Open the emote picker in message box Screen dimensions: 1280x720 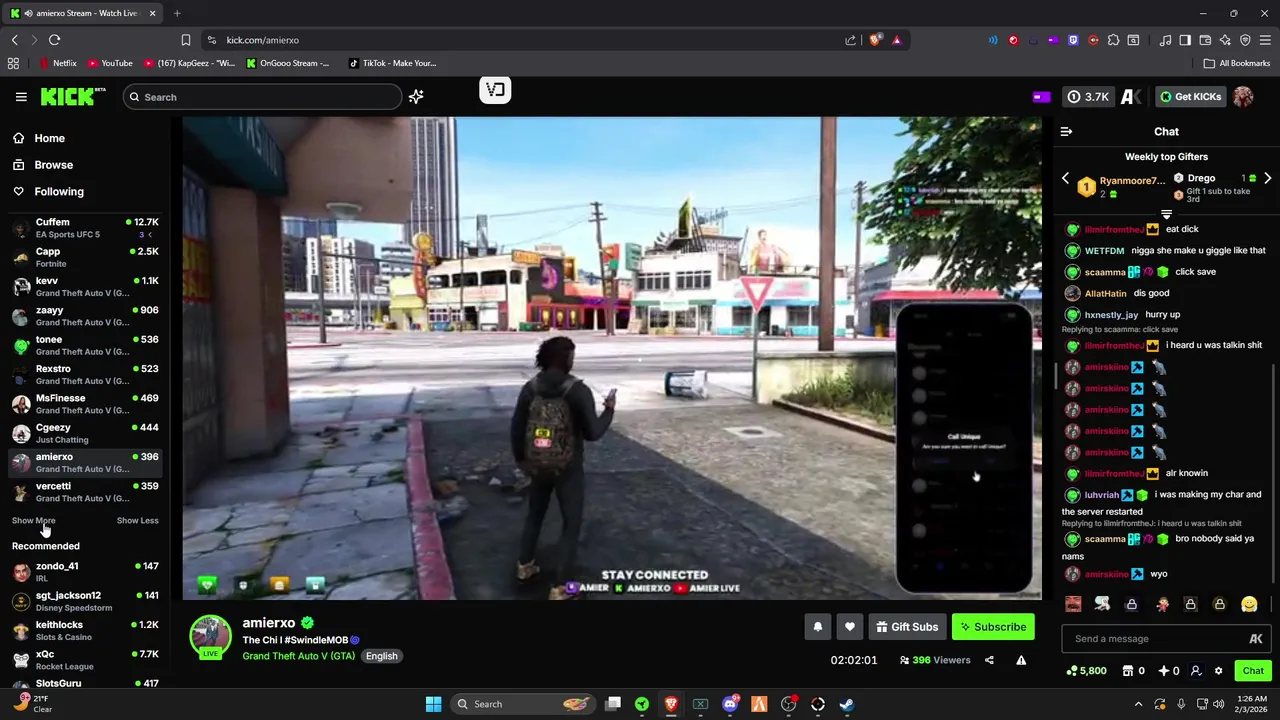pyautogui.click(x=1256, y=639)
